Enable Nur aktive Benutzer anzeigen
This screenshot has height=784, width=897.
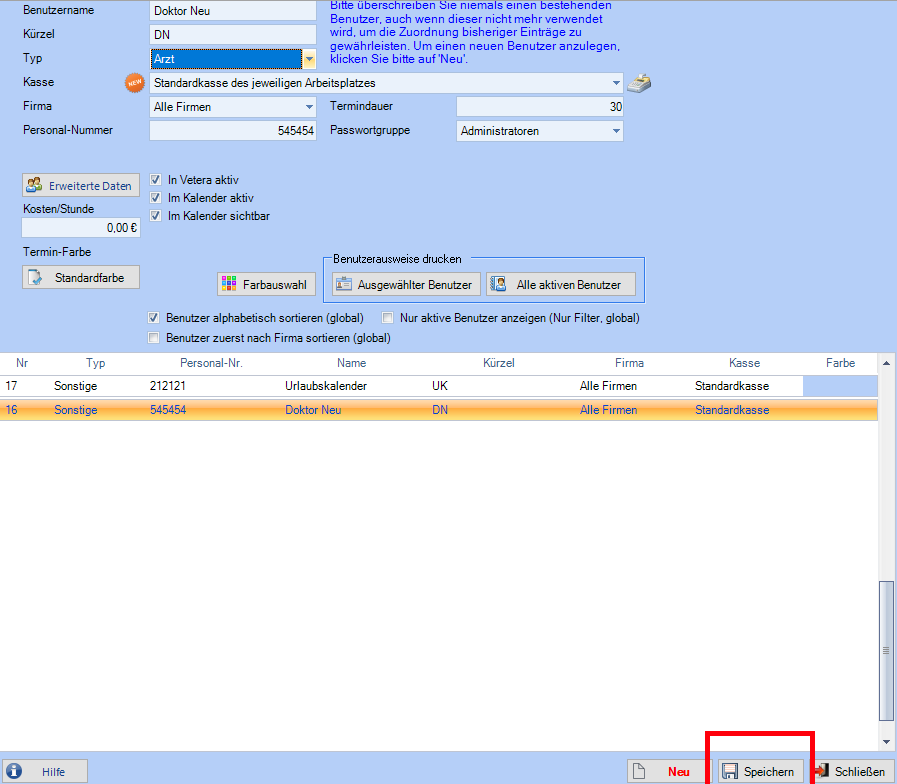[391, 318]
